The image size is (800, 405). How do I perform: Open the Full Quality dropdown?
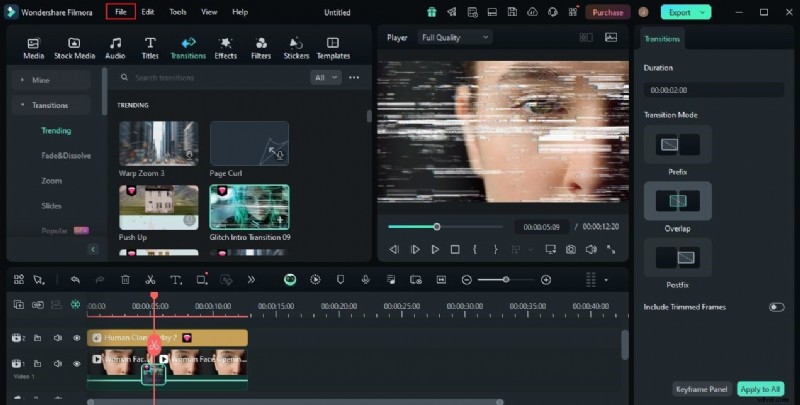(x=455, y=37)
